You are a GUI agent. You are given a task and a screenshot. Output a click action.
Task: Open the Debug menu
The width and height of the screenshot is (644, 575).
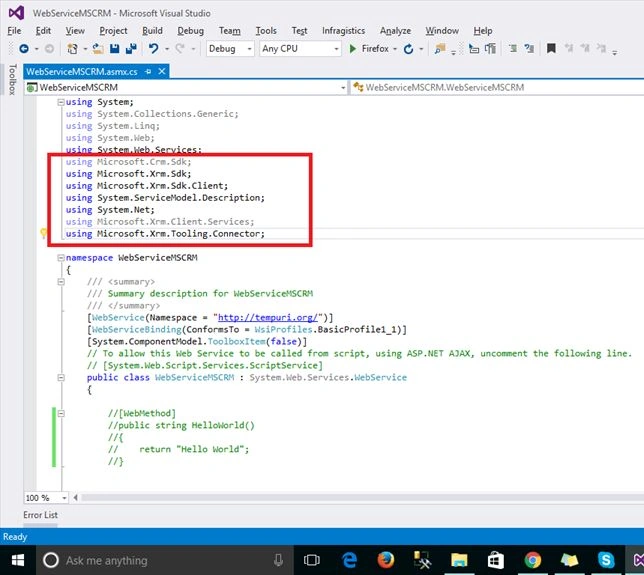click(x=191, y=31)
